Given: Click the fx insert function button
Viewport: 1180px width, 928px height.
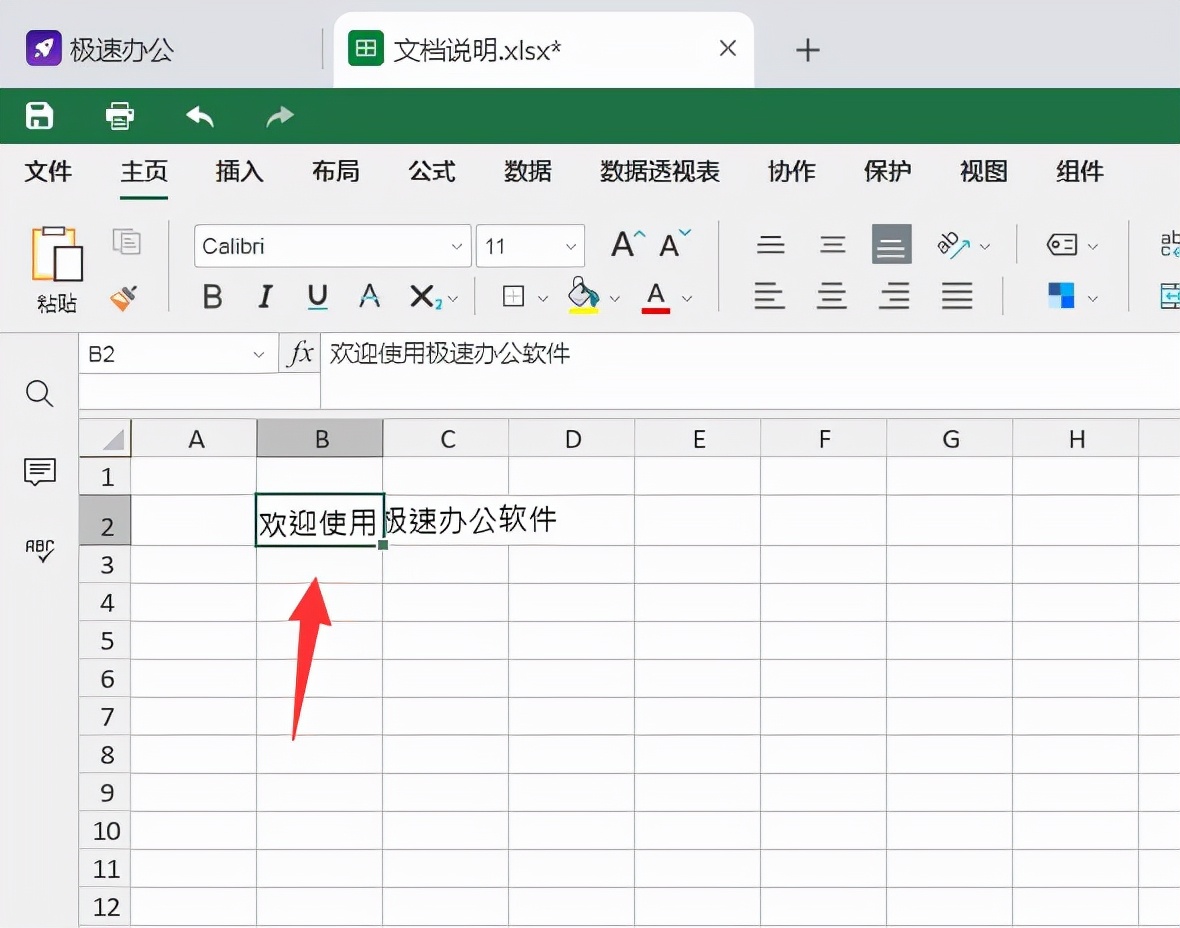Looking at the screenshot, I should 300,353.
